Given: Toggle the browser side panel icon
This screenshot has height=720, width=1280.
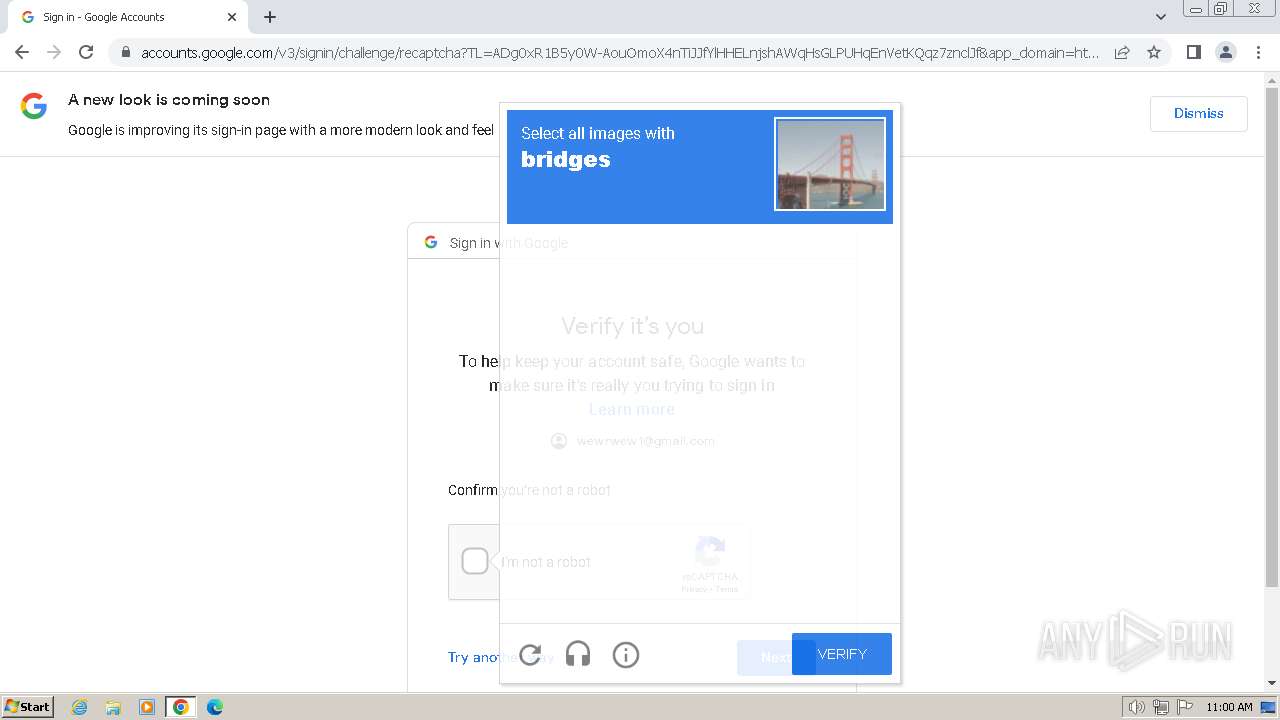Looking at the screenshot, I should point(1193,52).
